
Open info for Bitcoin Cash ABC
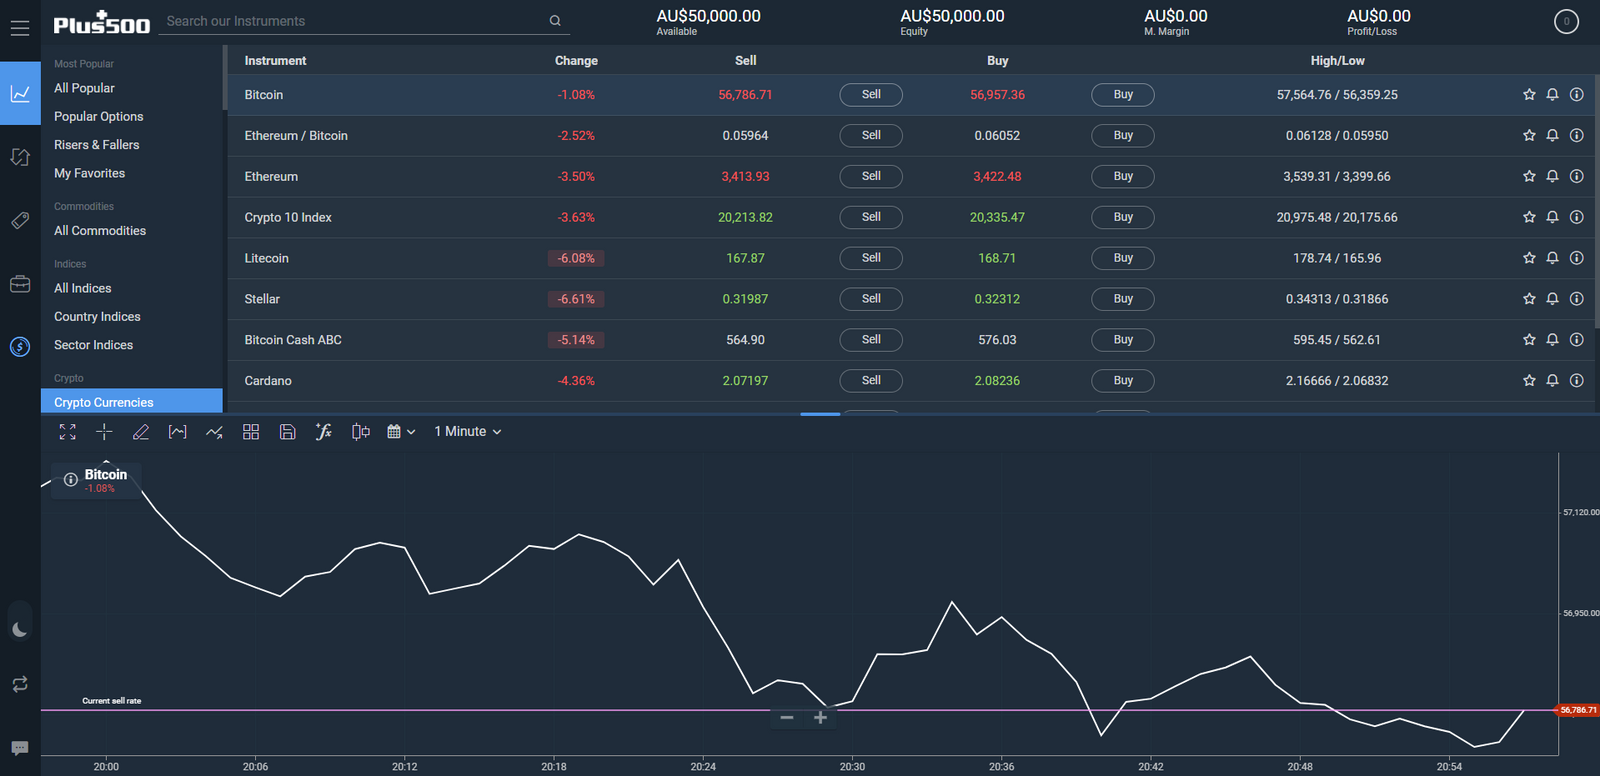(1577, 340)
